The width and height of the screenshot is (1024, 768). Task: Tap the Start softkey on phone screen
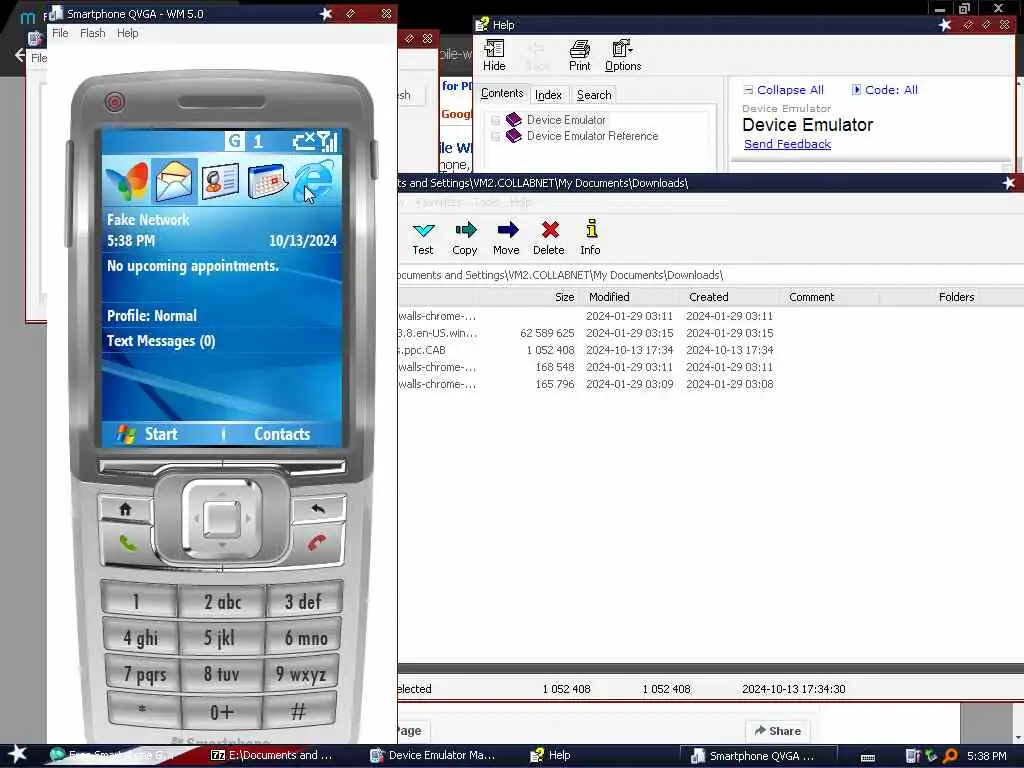pyautogui.click(x=148, y=434)
